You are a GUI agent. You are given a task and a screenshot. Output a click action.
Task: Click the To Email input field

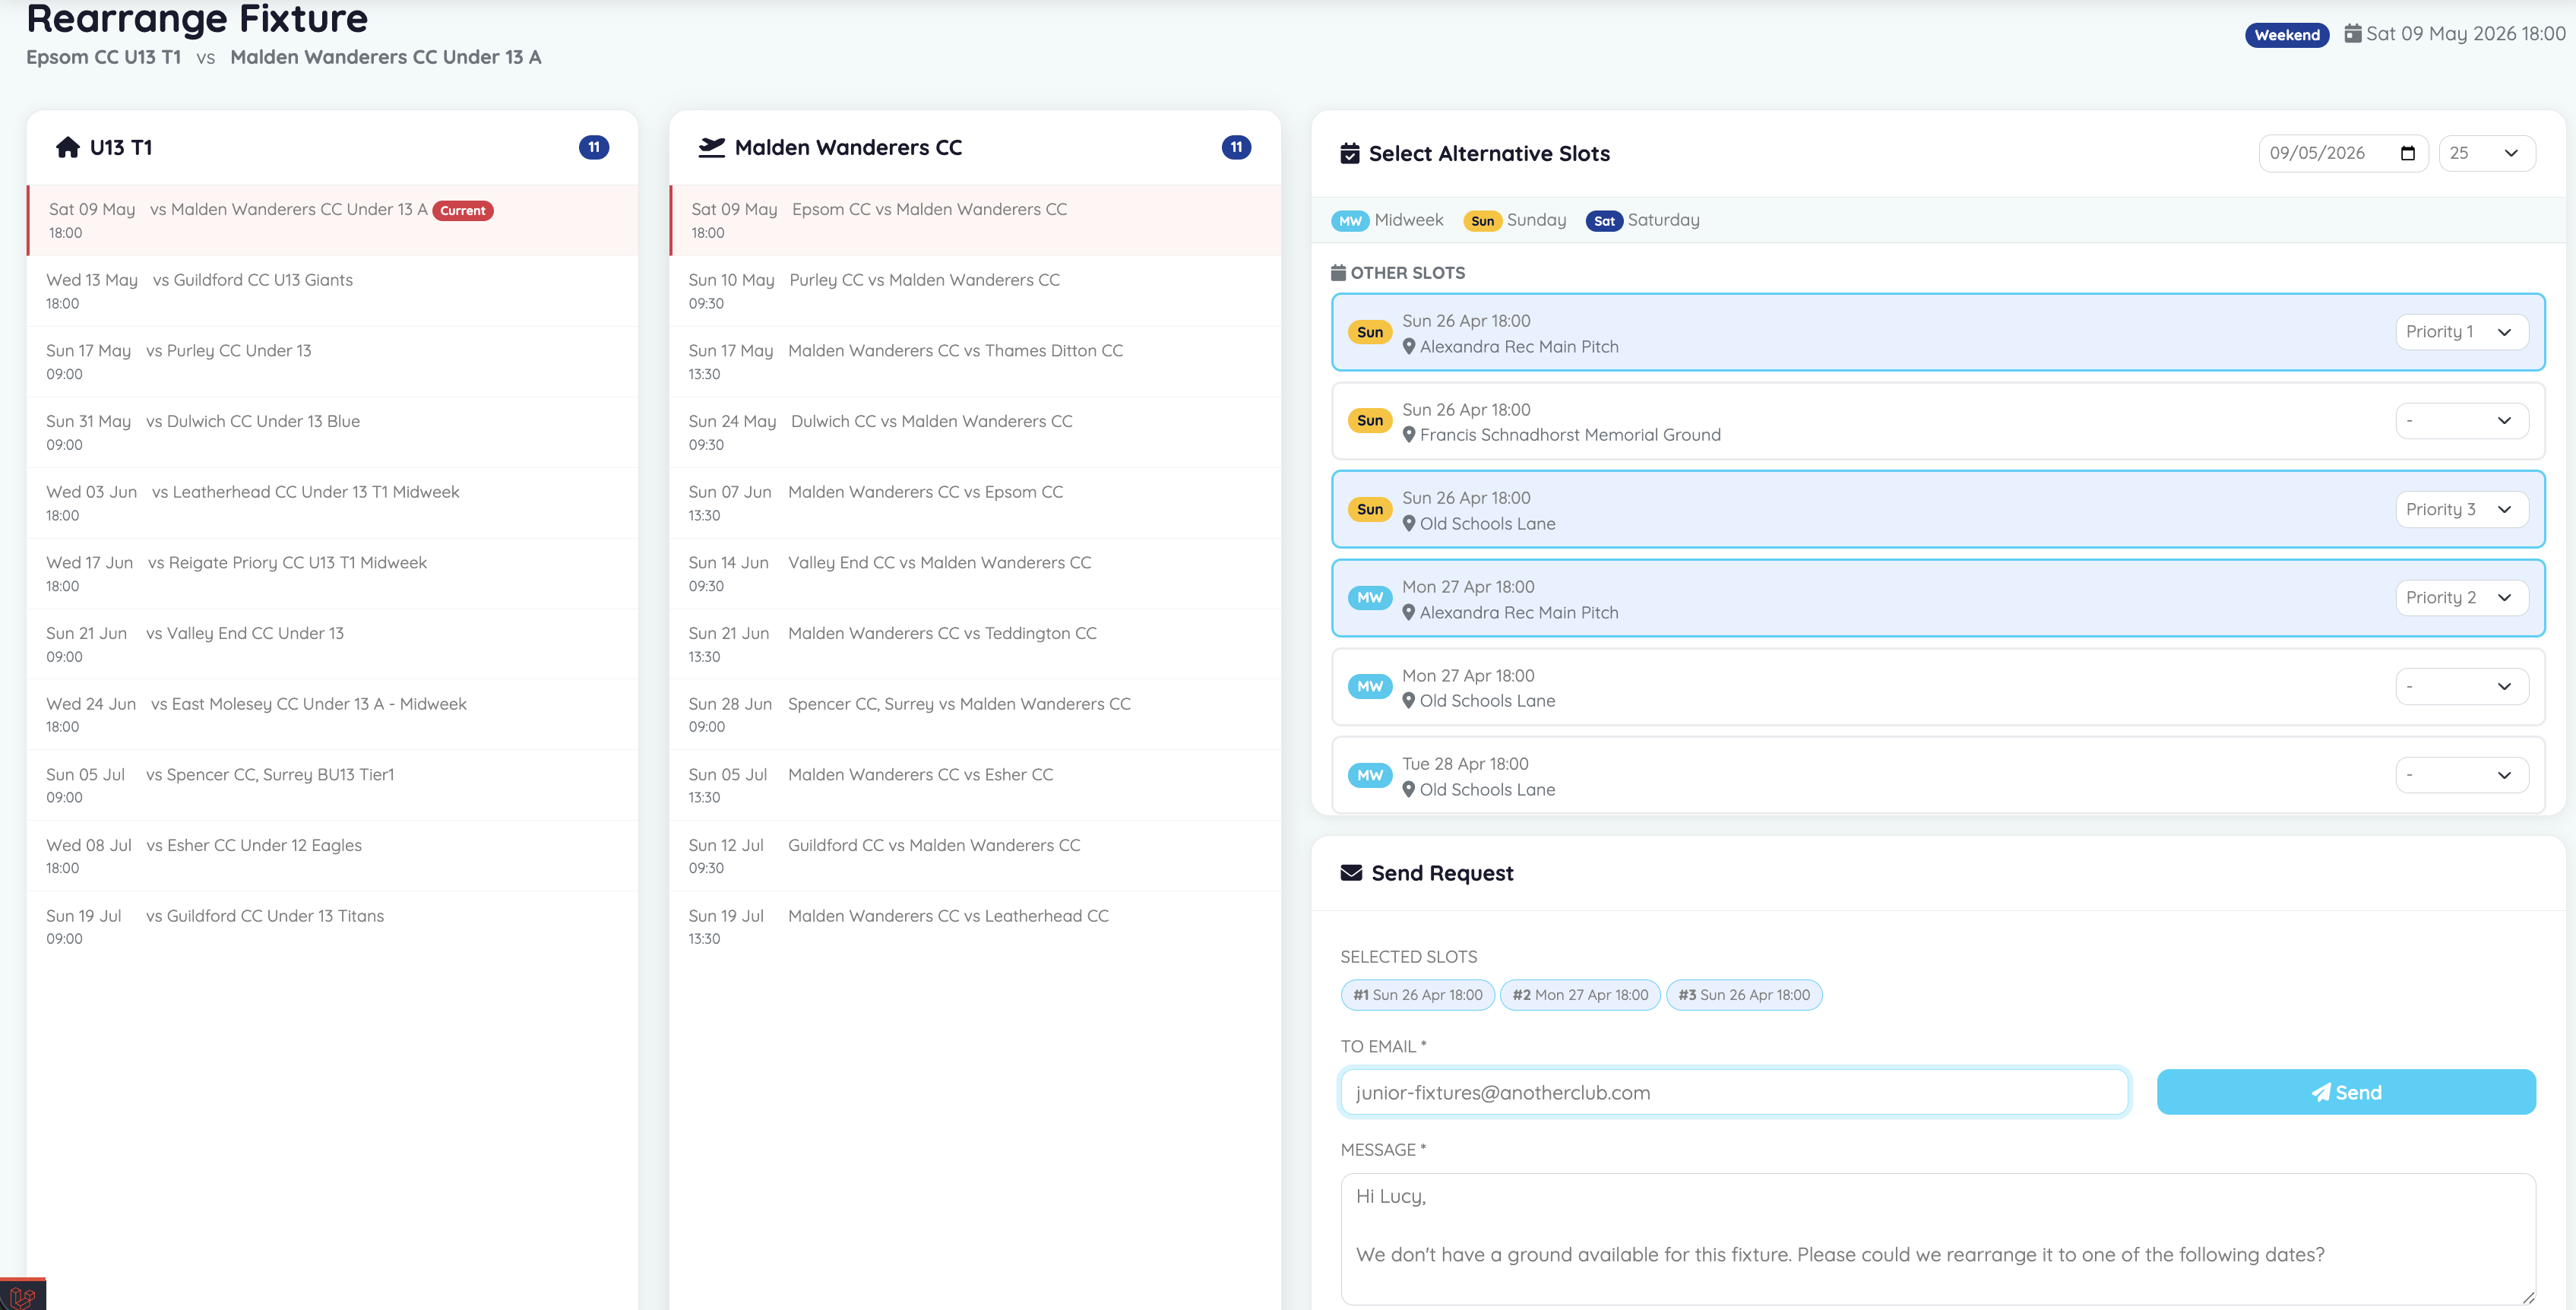[1733, 1093]
